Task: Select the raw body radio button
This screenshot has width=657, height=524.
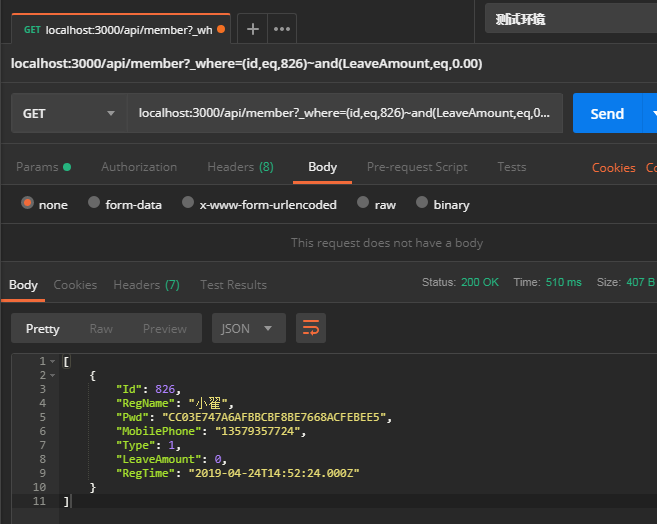Action: pyautogui.click(x=363, y=204)
